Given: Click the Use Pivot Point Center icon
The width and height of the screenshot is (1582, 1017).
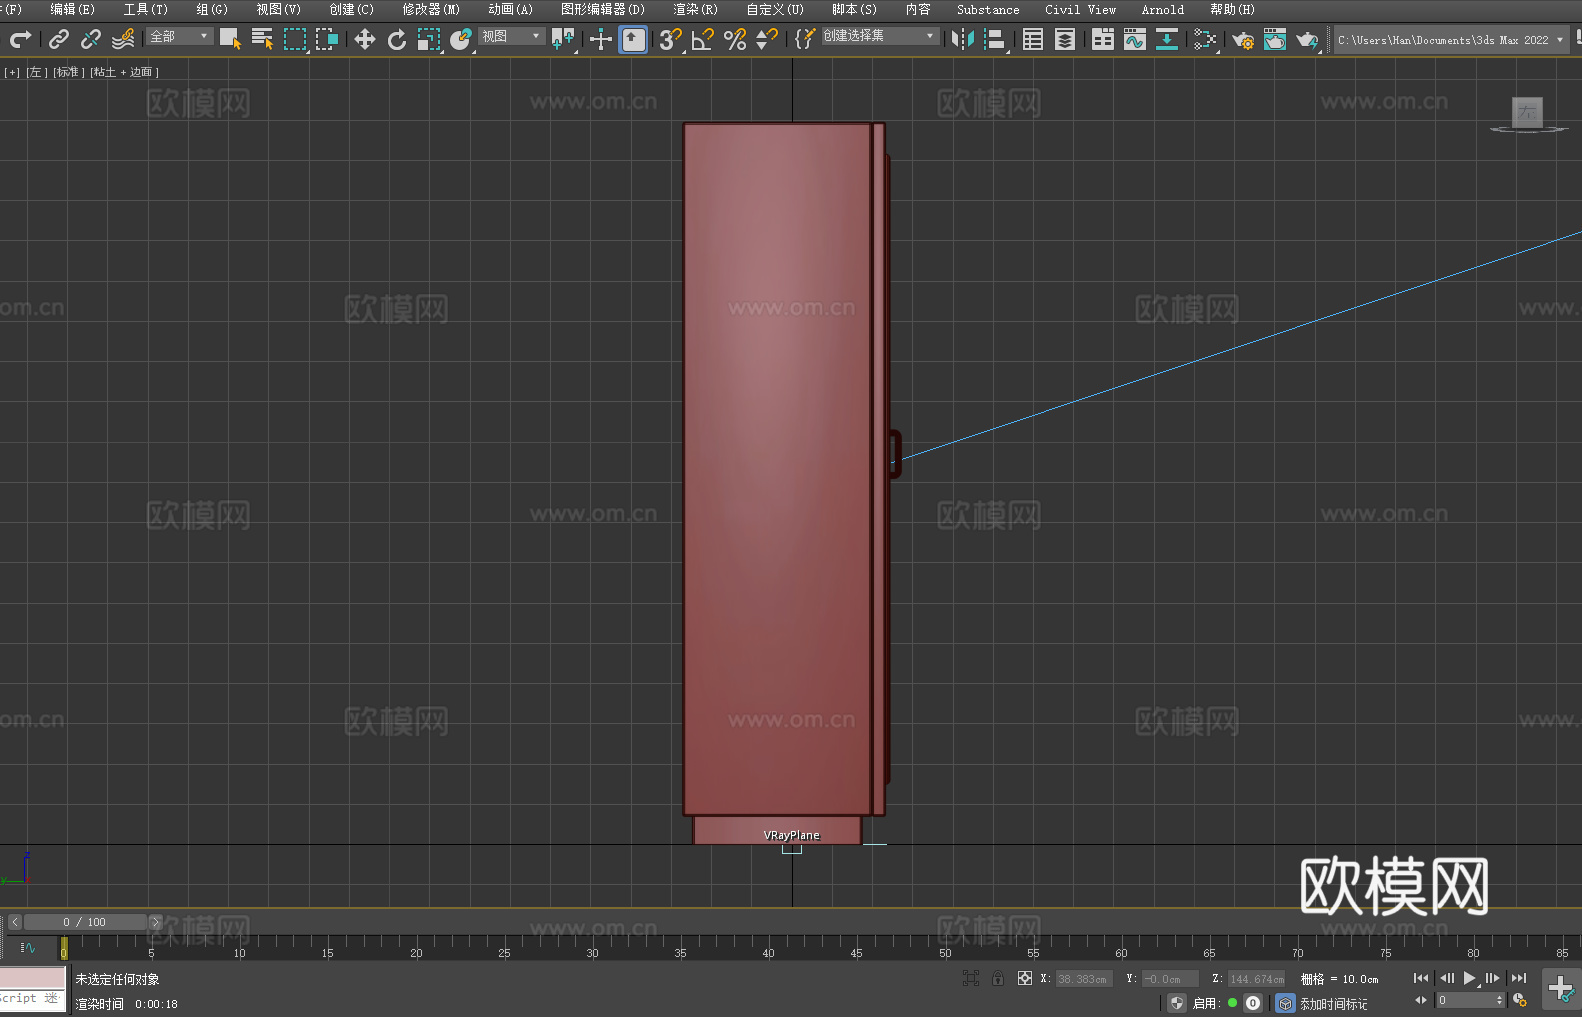Looking at the screenshot, I should click(x=563, y=39).
